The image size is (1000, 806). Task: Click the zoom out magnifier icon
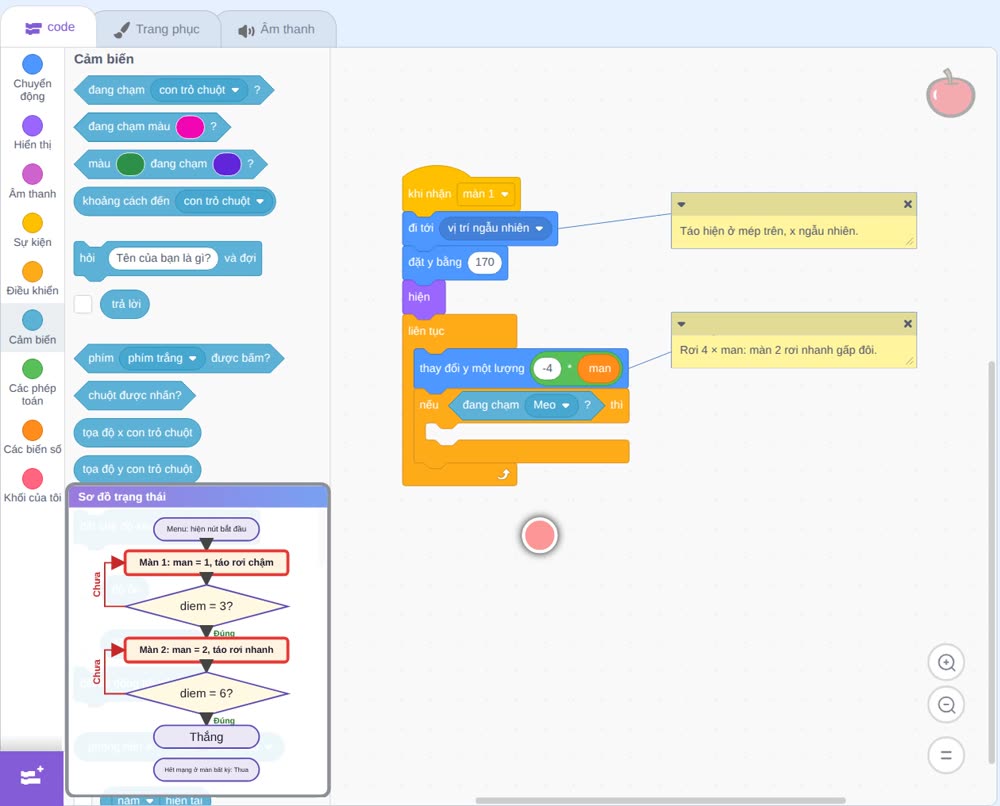click(946, 705)
